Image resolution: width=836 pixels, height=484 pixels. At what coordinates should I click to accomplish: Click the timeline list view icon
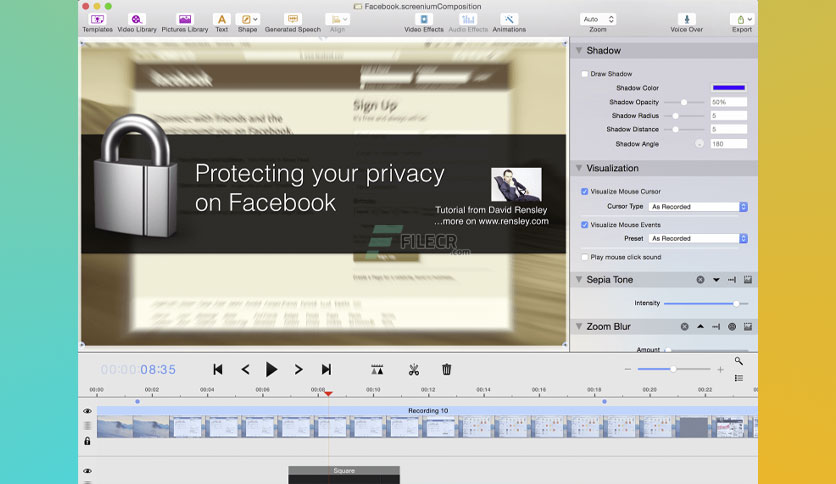(738, 378)
